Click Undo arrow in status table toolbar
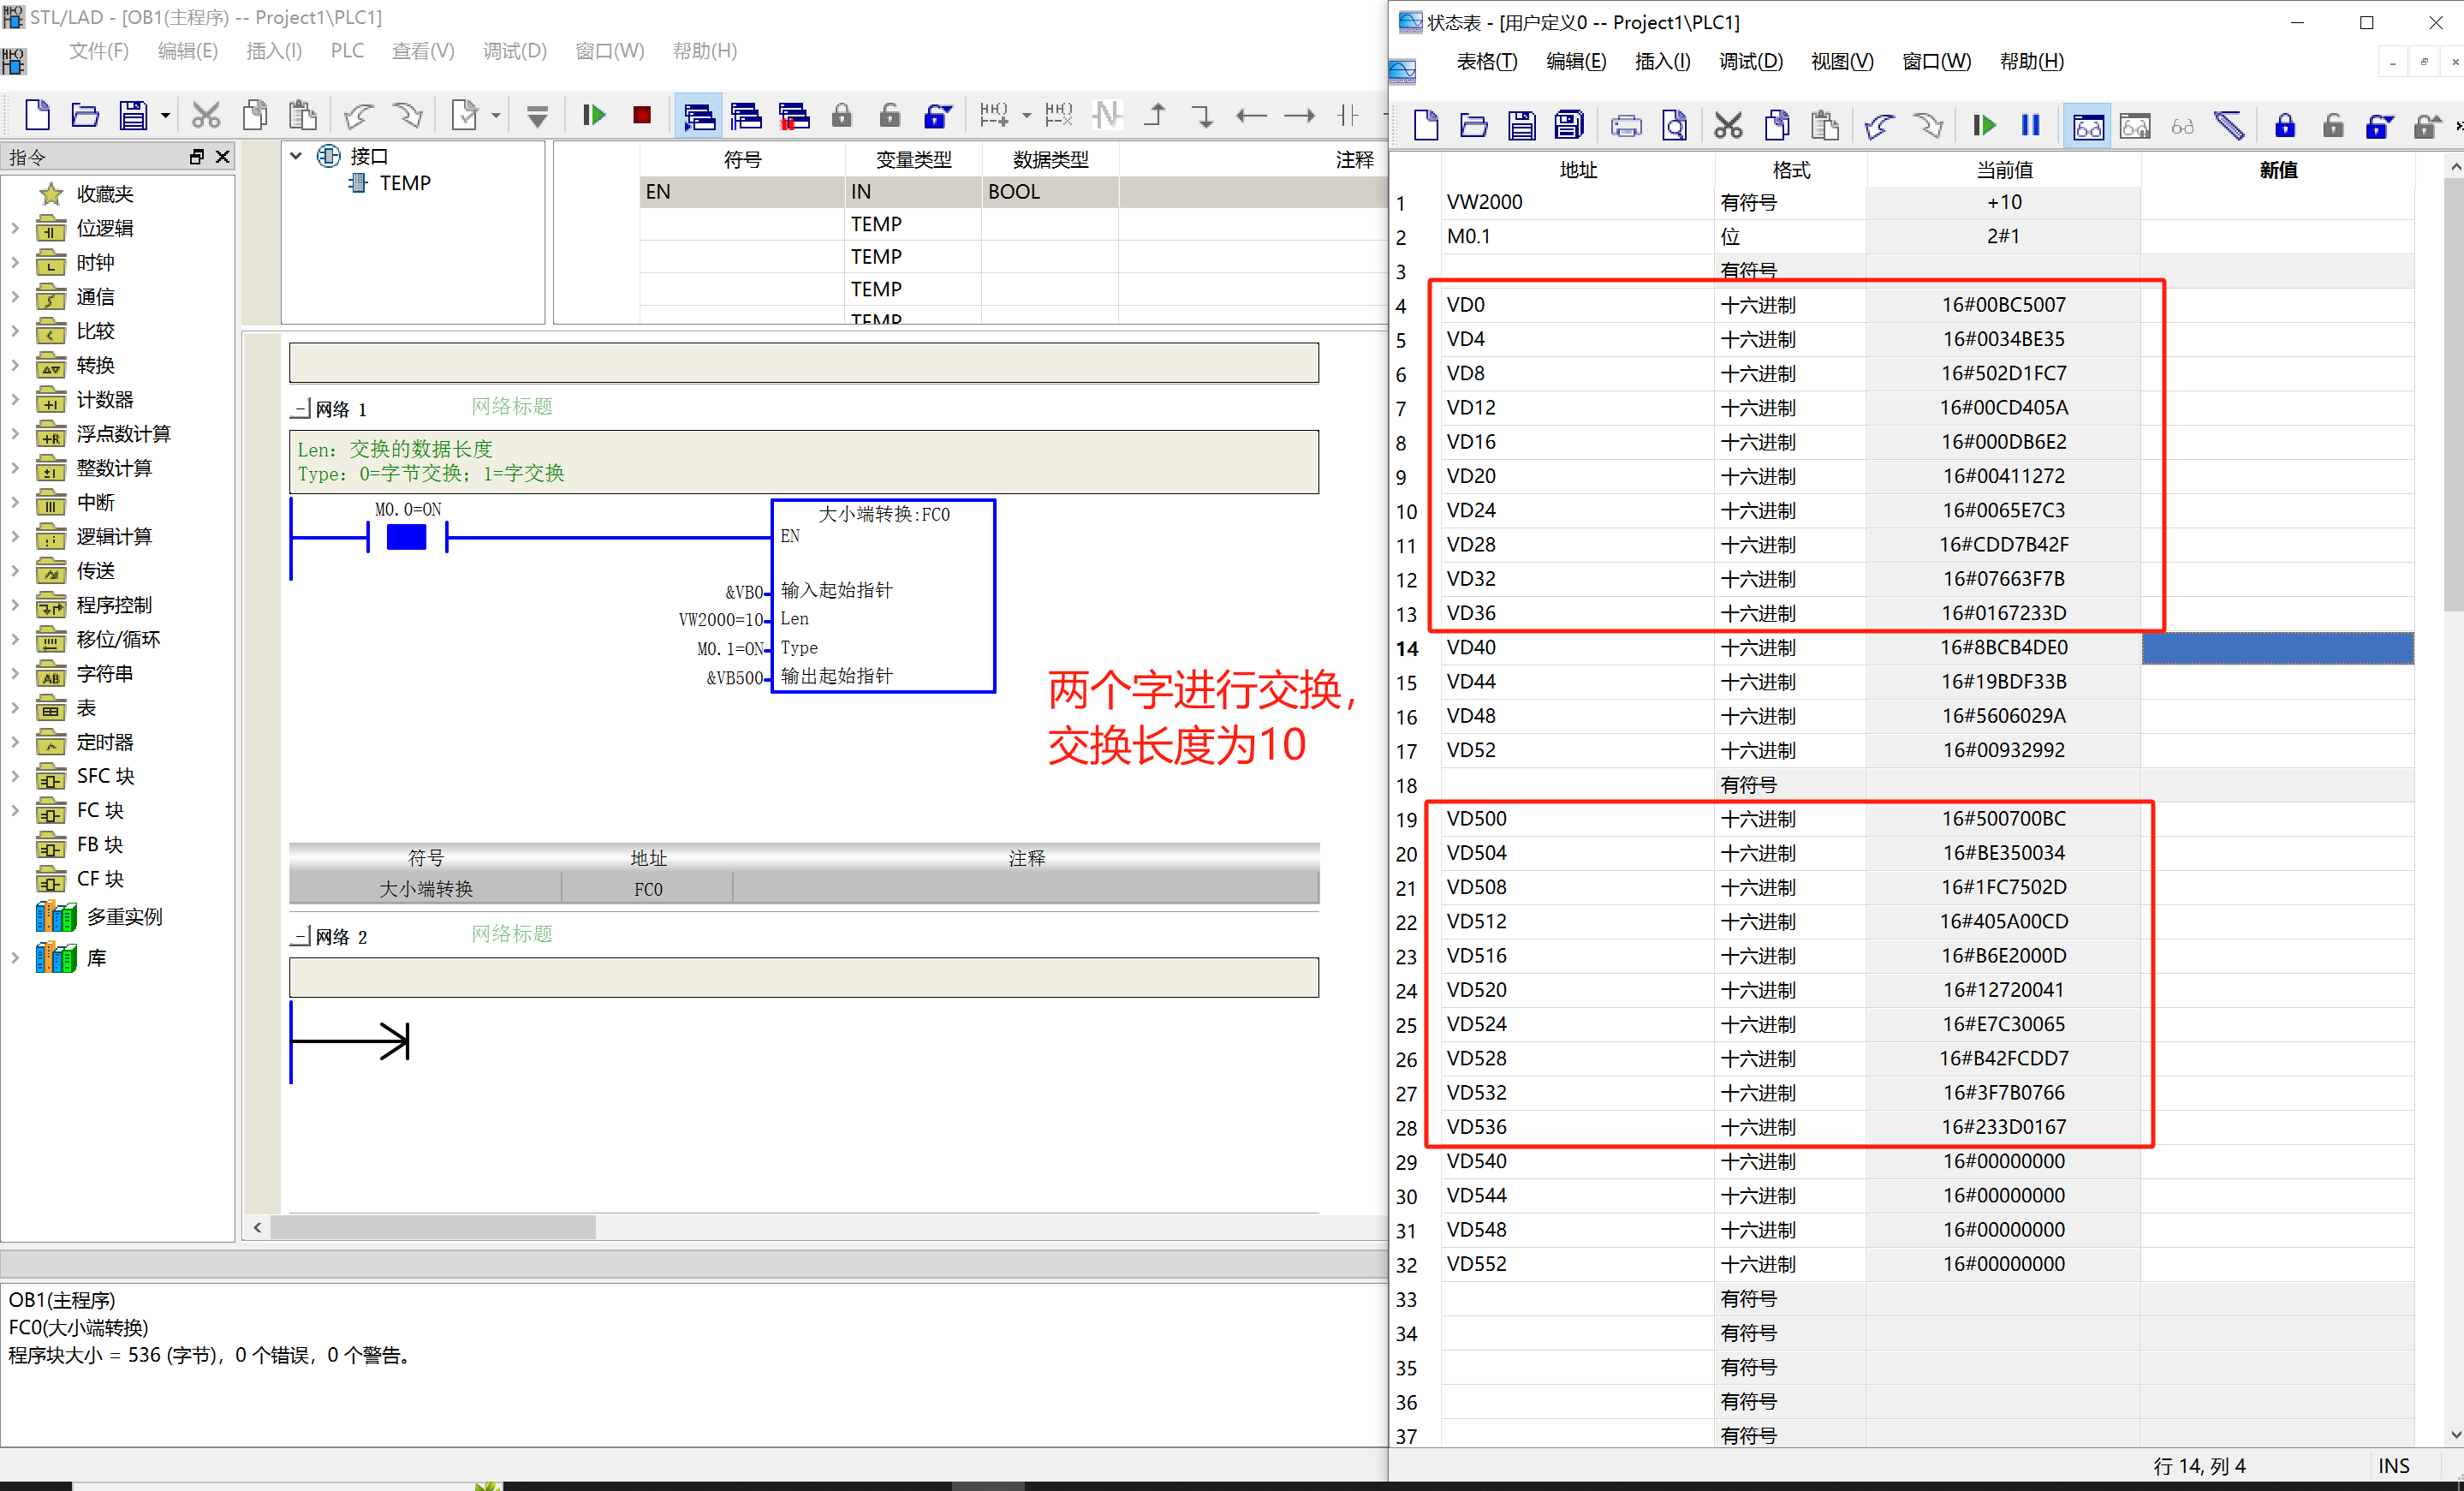Viewport: 2464px width, 1491px height. [x=1880, y=126]
